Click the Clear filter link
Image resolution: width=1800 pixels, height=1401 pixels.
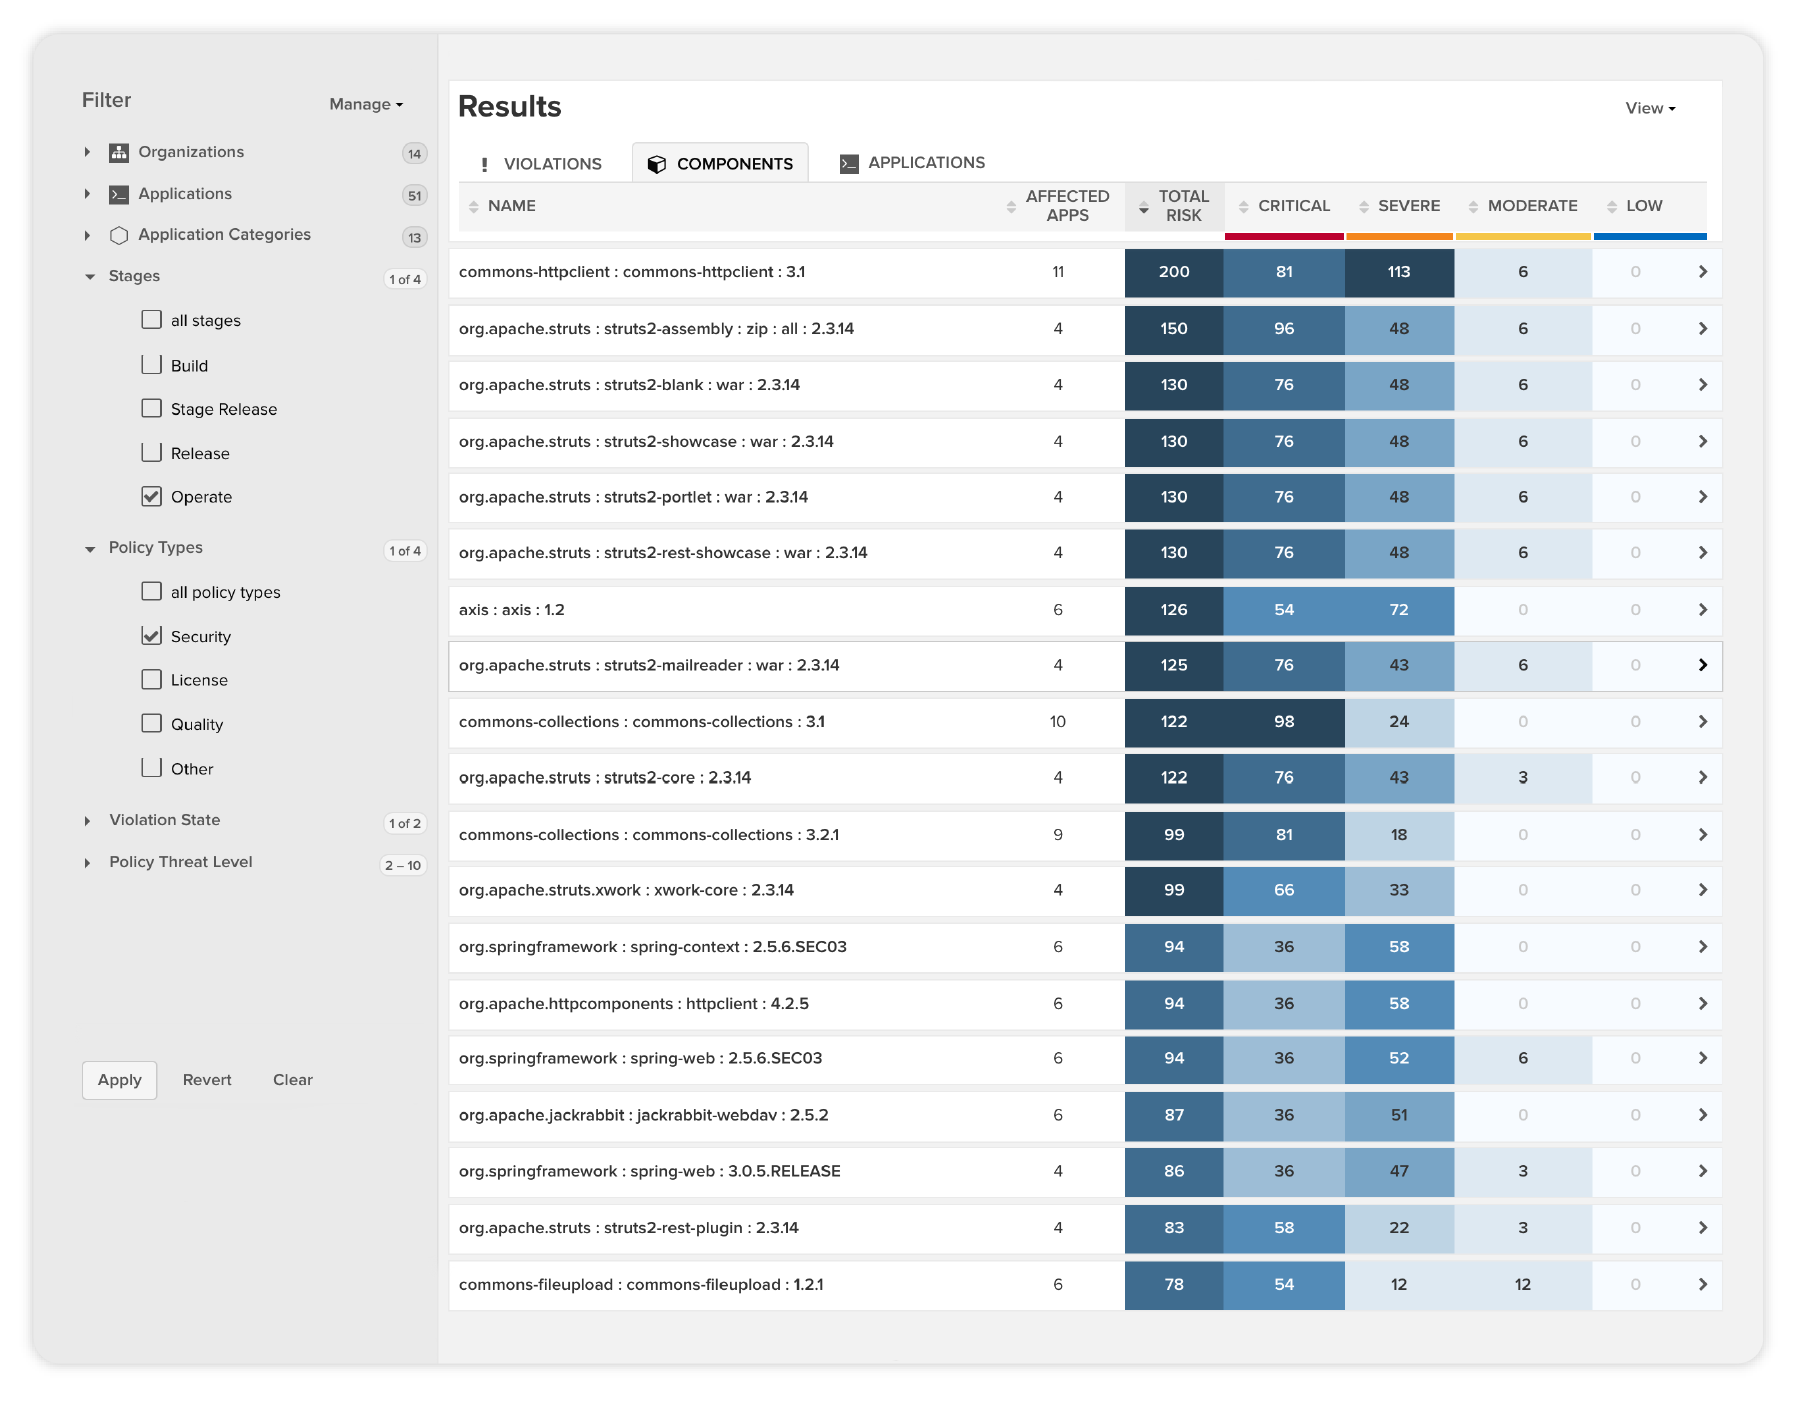(x=293, y=1080)
